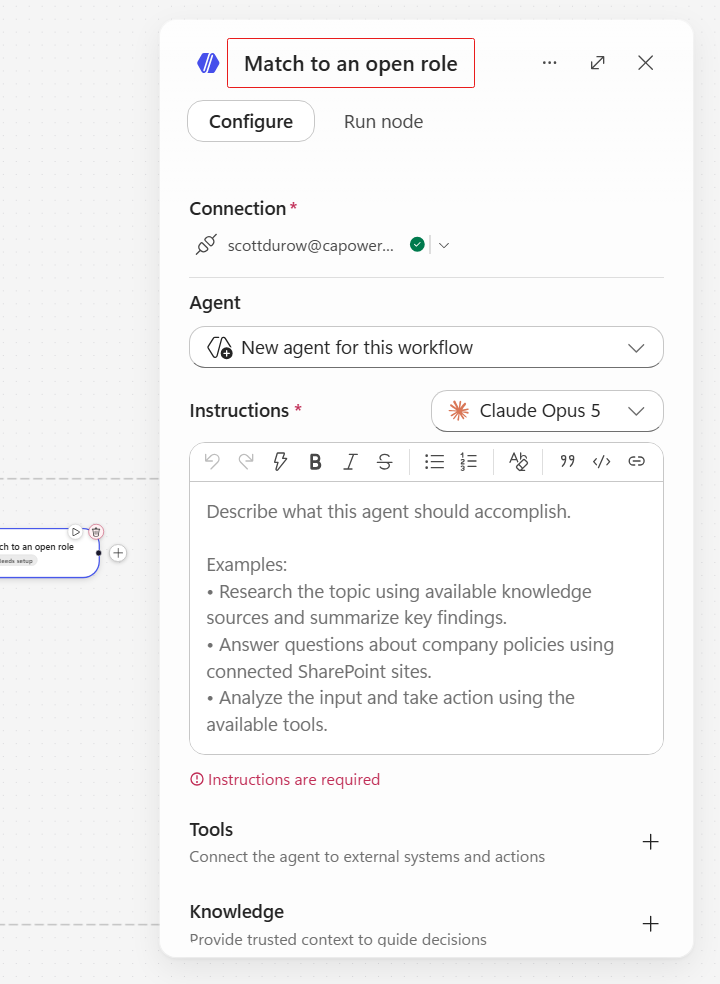Viewport: 720px width, 984px height.
Task: Insert a numbered list
Action: click(x=468, y=462)
